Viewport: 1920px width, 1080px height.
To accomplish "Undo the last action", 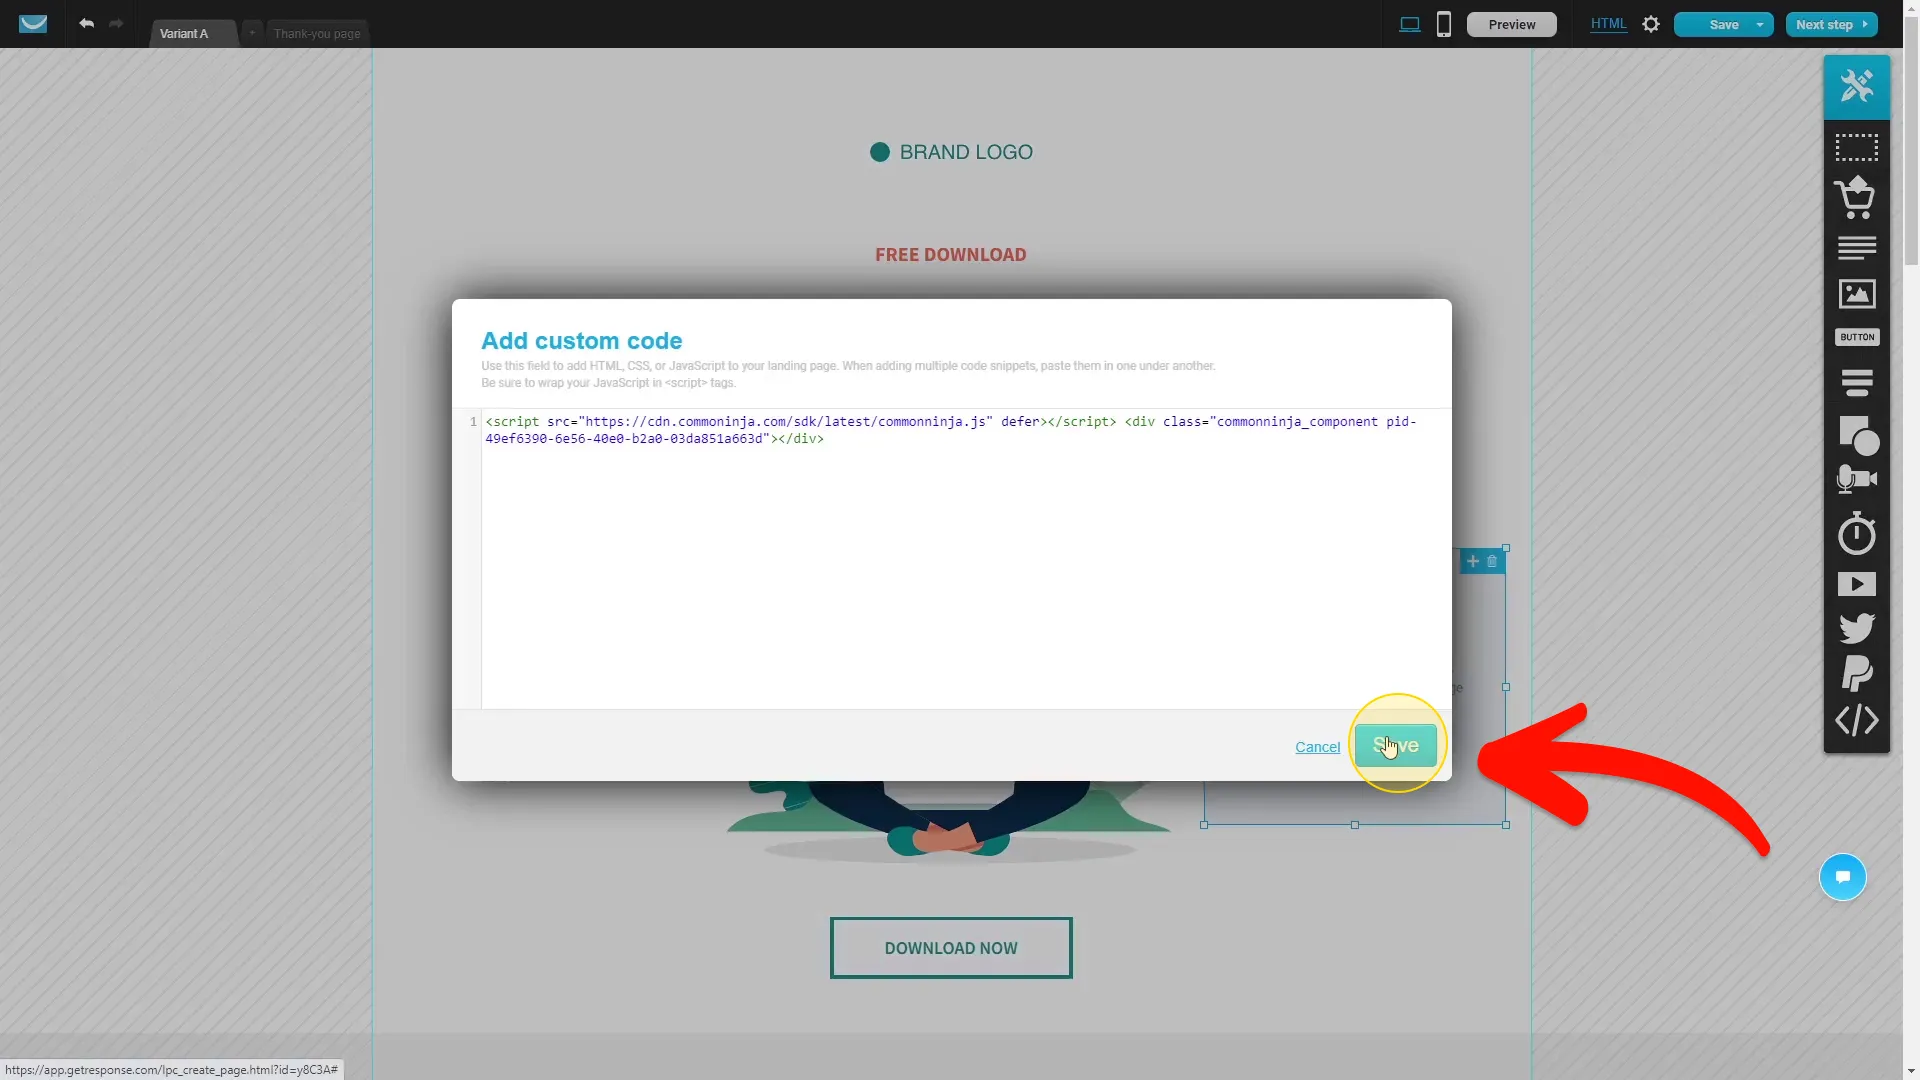I will click(87, 23).
